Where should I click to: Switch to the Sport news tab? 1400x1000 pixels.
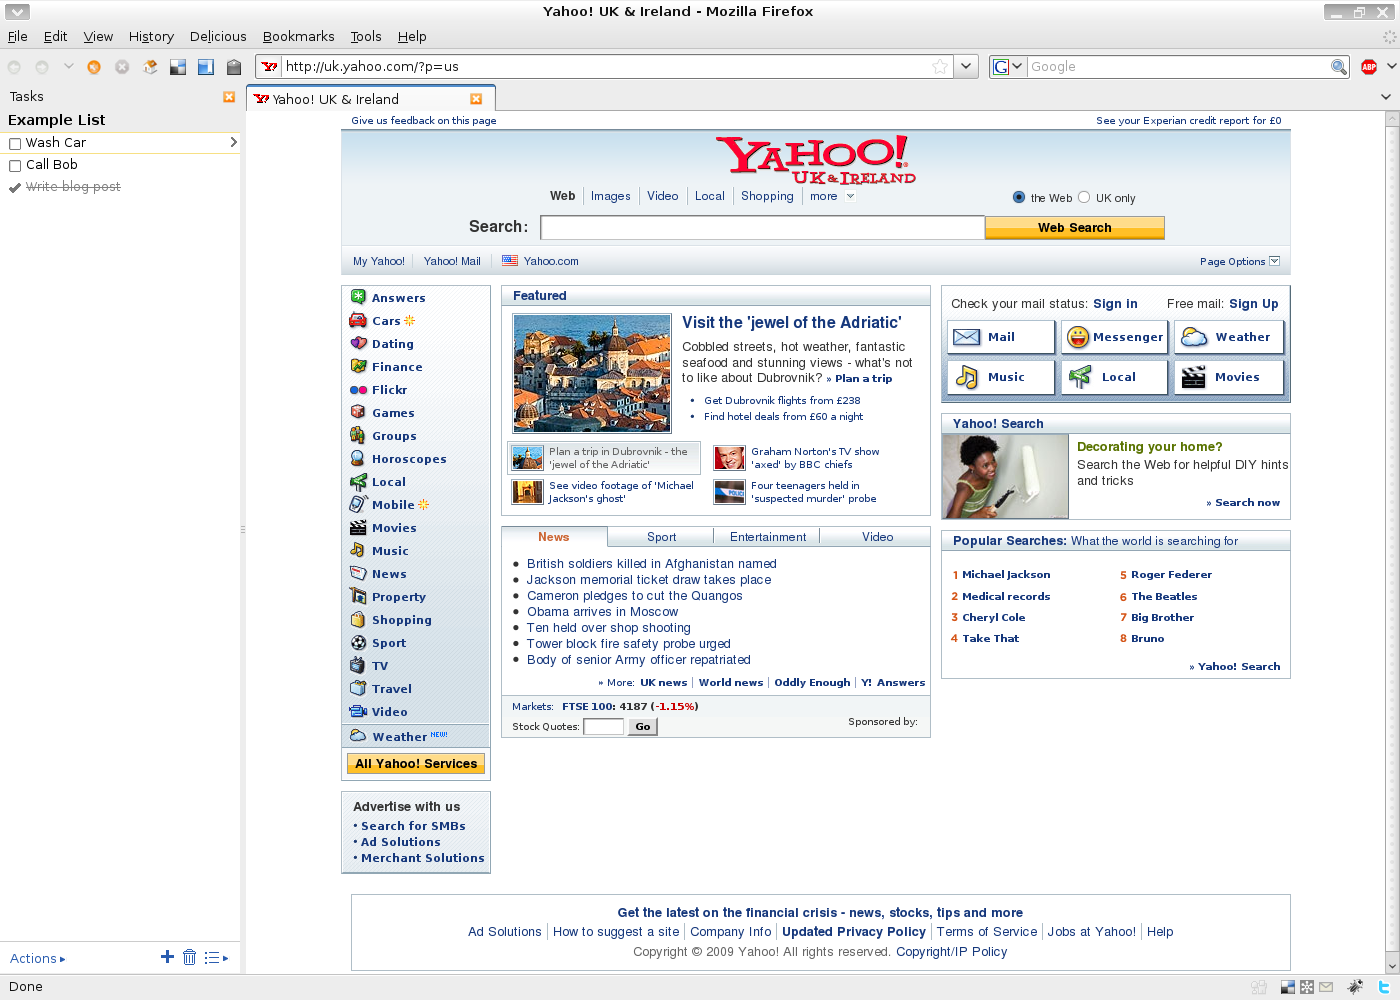(661, 537)
